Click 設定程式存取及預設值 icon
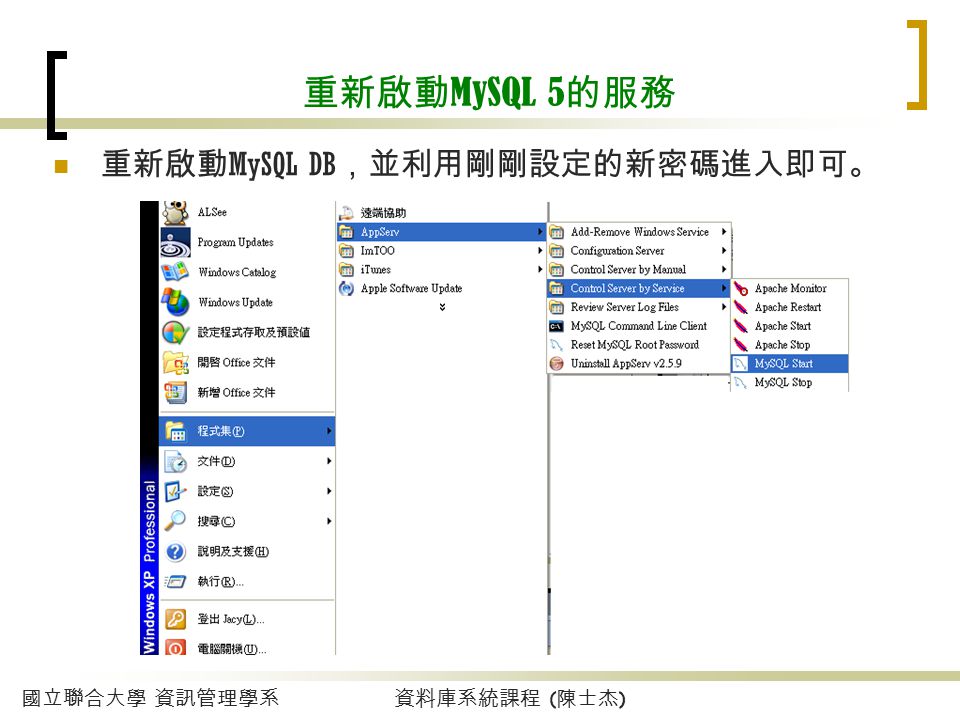The image size is (960, 720). tap(175, 332)
